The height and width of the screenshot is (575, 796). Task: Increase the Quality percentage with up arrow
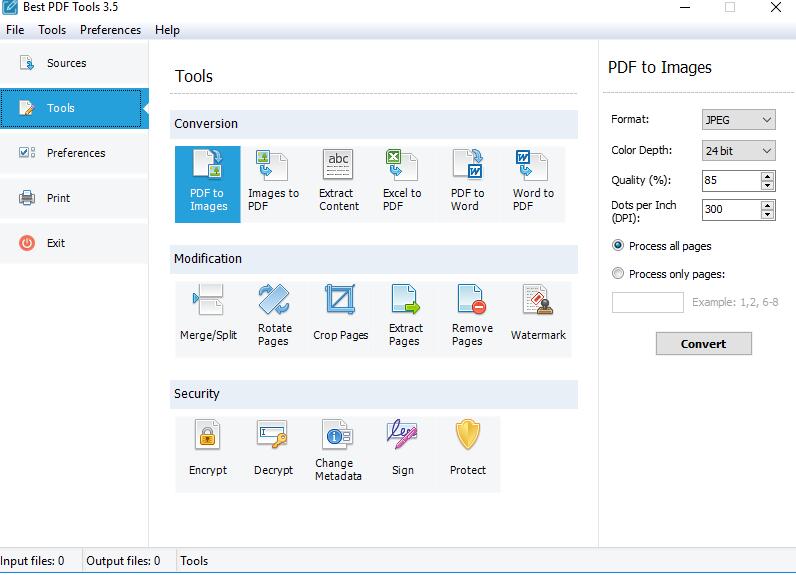pyautogui.click(x=768, y=176)
